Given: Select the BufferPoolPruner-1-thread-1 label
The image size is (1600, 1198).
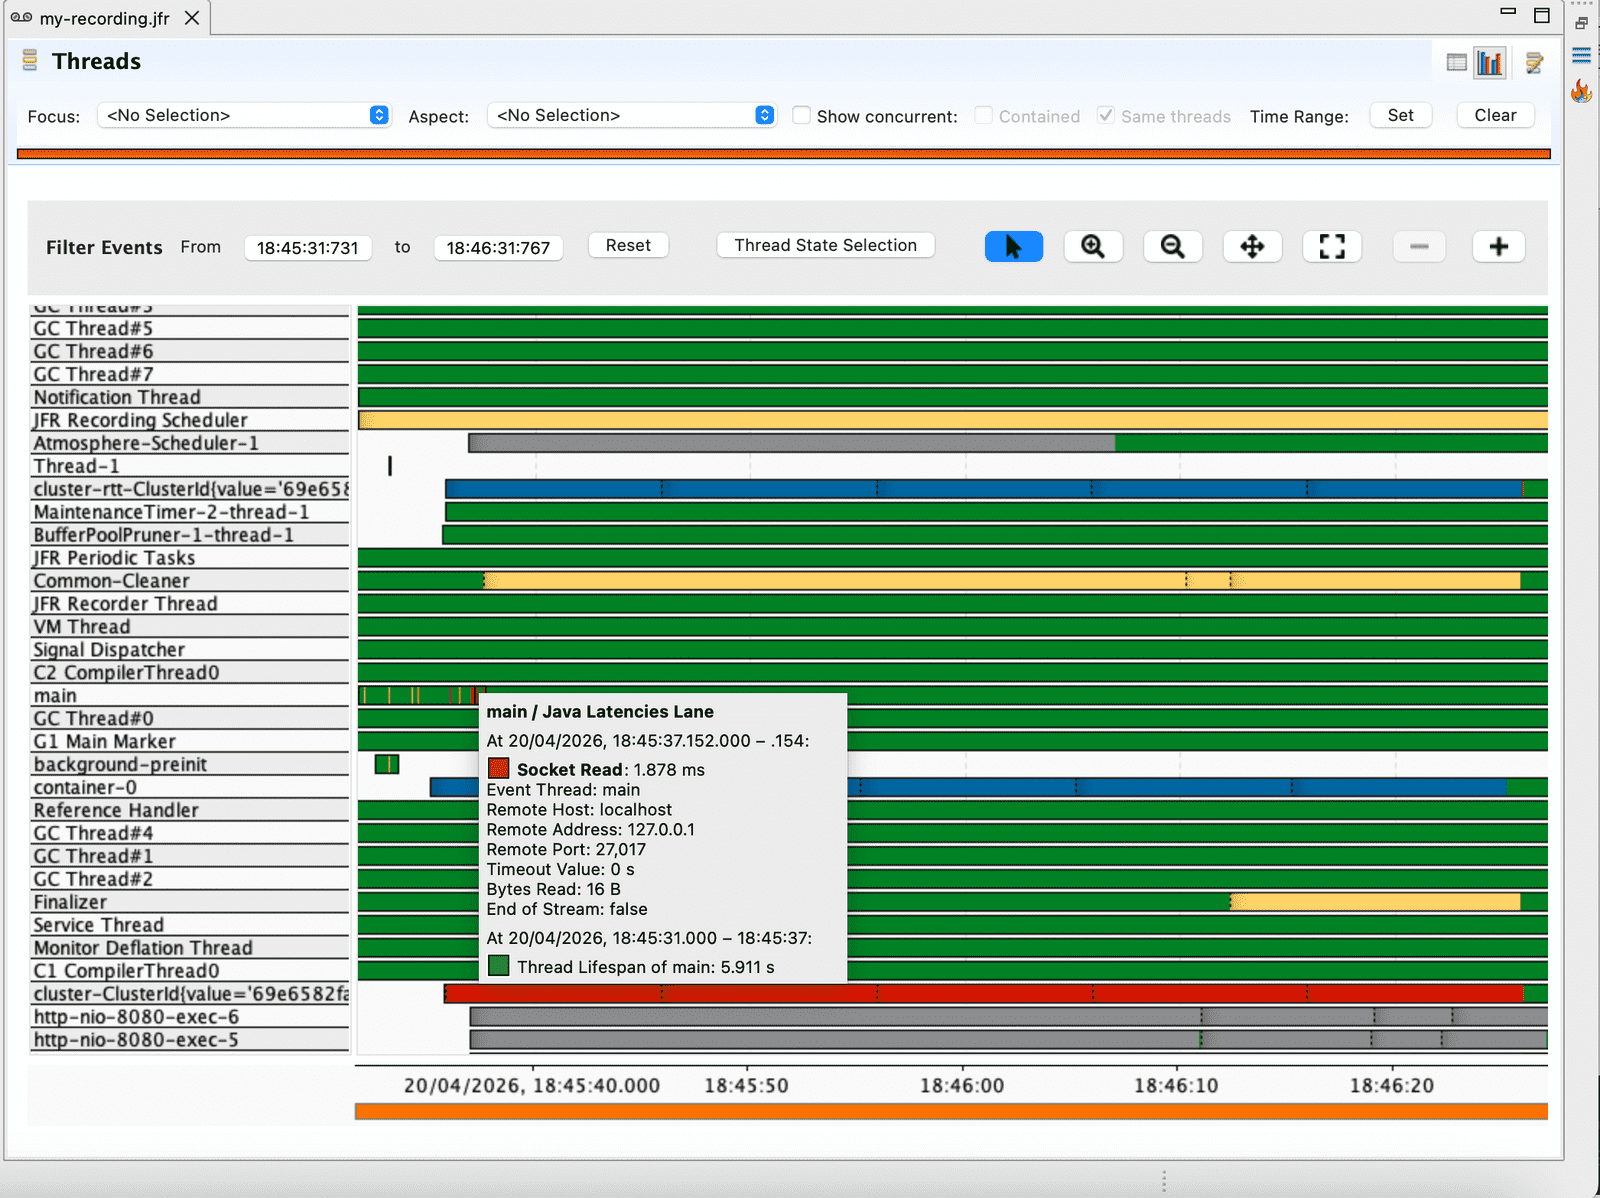Looking at the screenshot, I should [189, 535].
